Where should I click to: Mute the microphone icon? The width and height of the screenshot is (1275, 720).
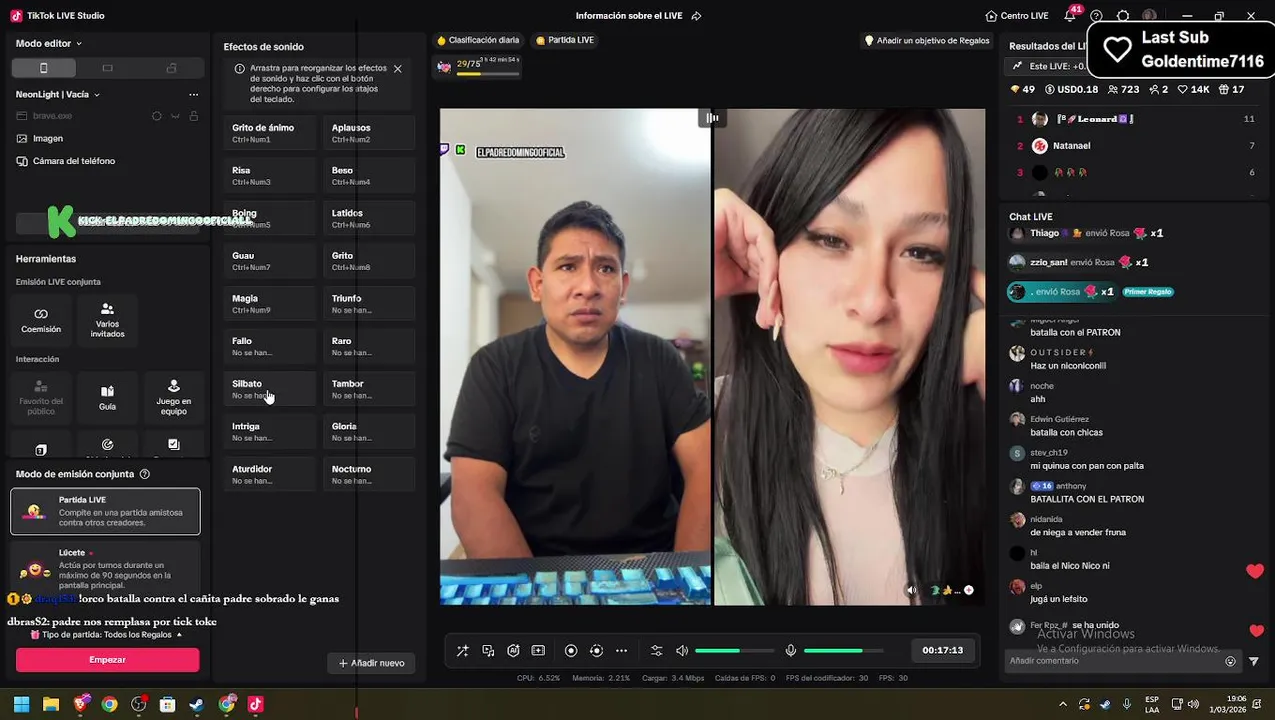[x=791, y=650]
